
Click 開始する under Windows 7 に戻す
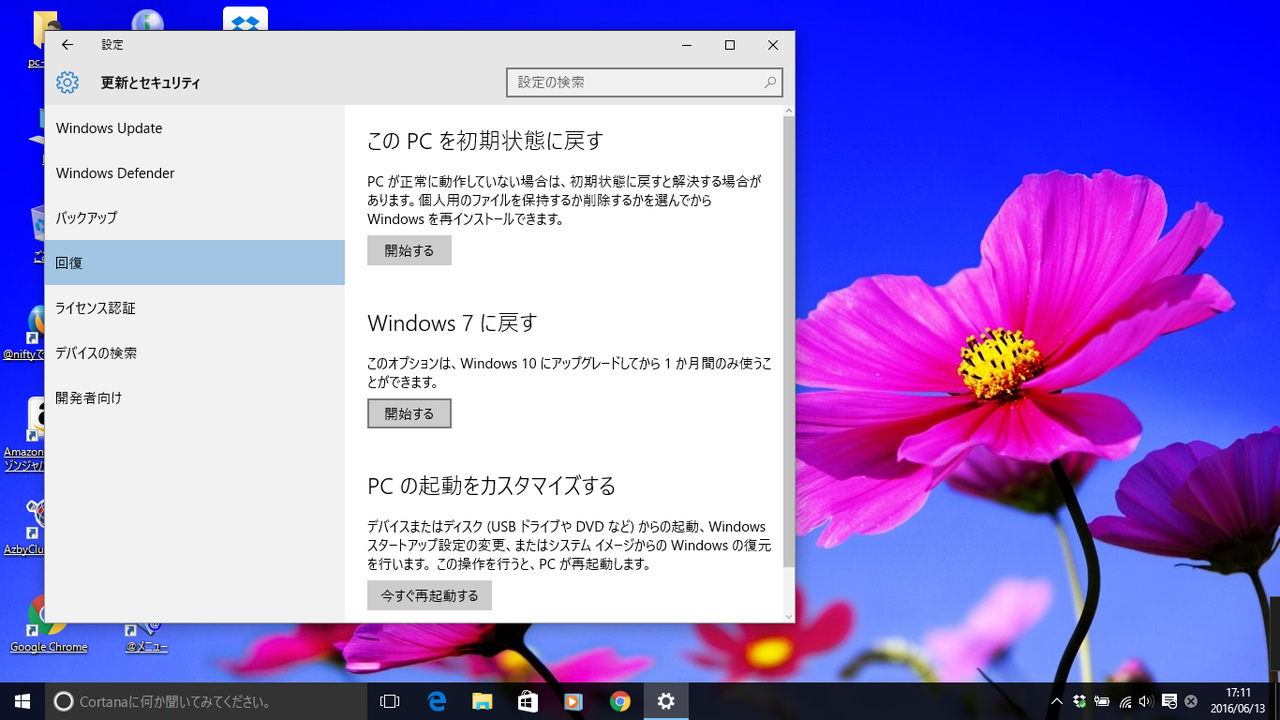point(409,413)
